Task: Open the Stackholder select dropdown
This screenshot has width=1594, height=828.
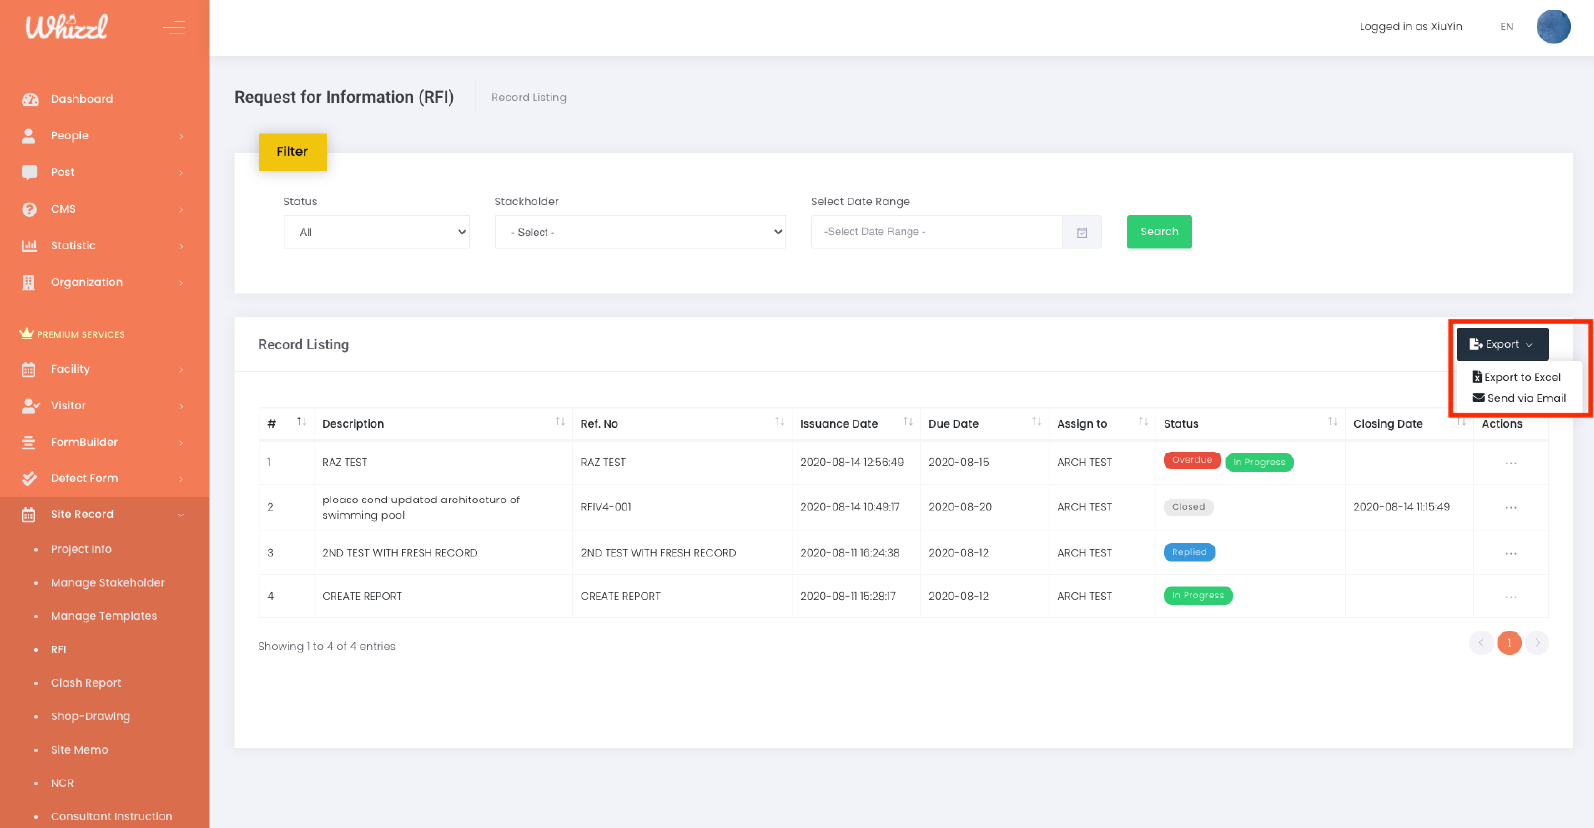Action: pos(640,232)
